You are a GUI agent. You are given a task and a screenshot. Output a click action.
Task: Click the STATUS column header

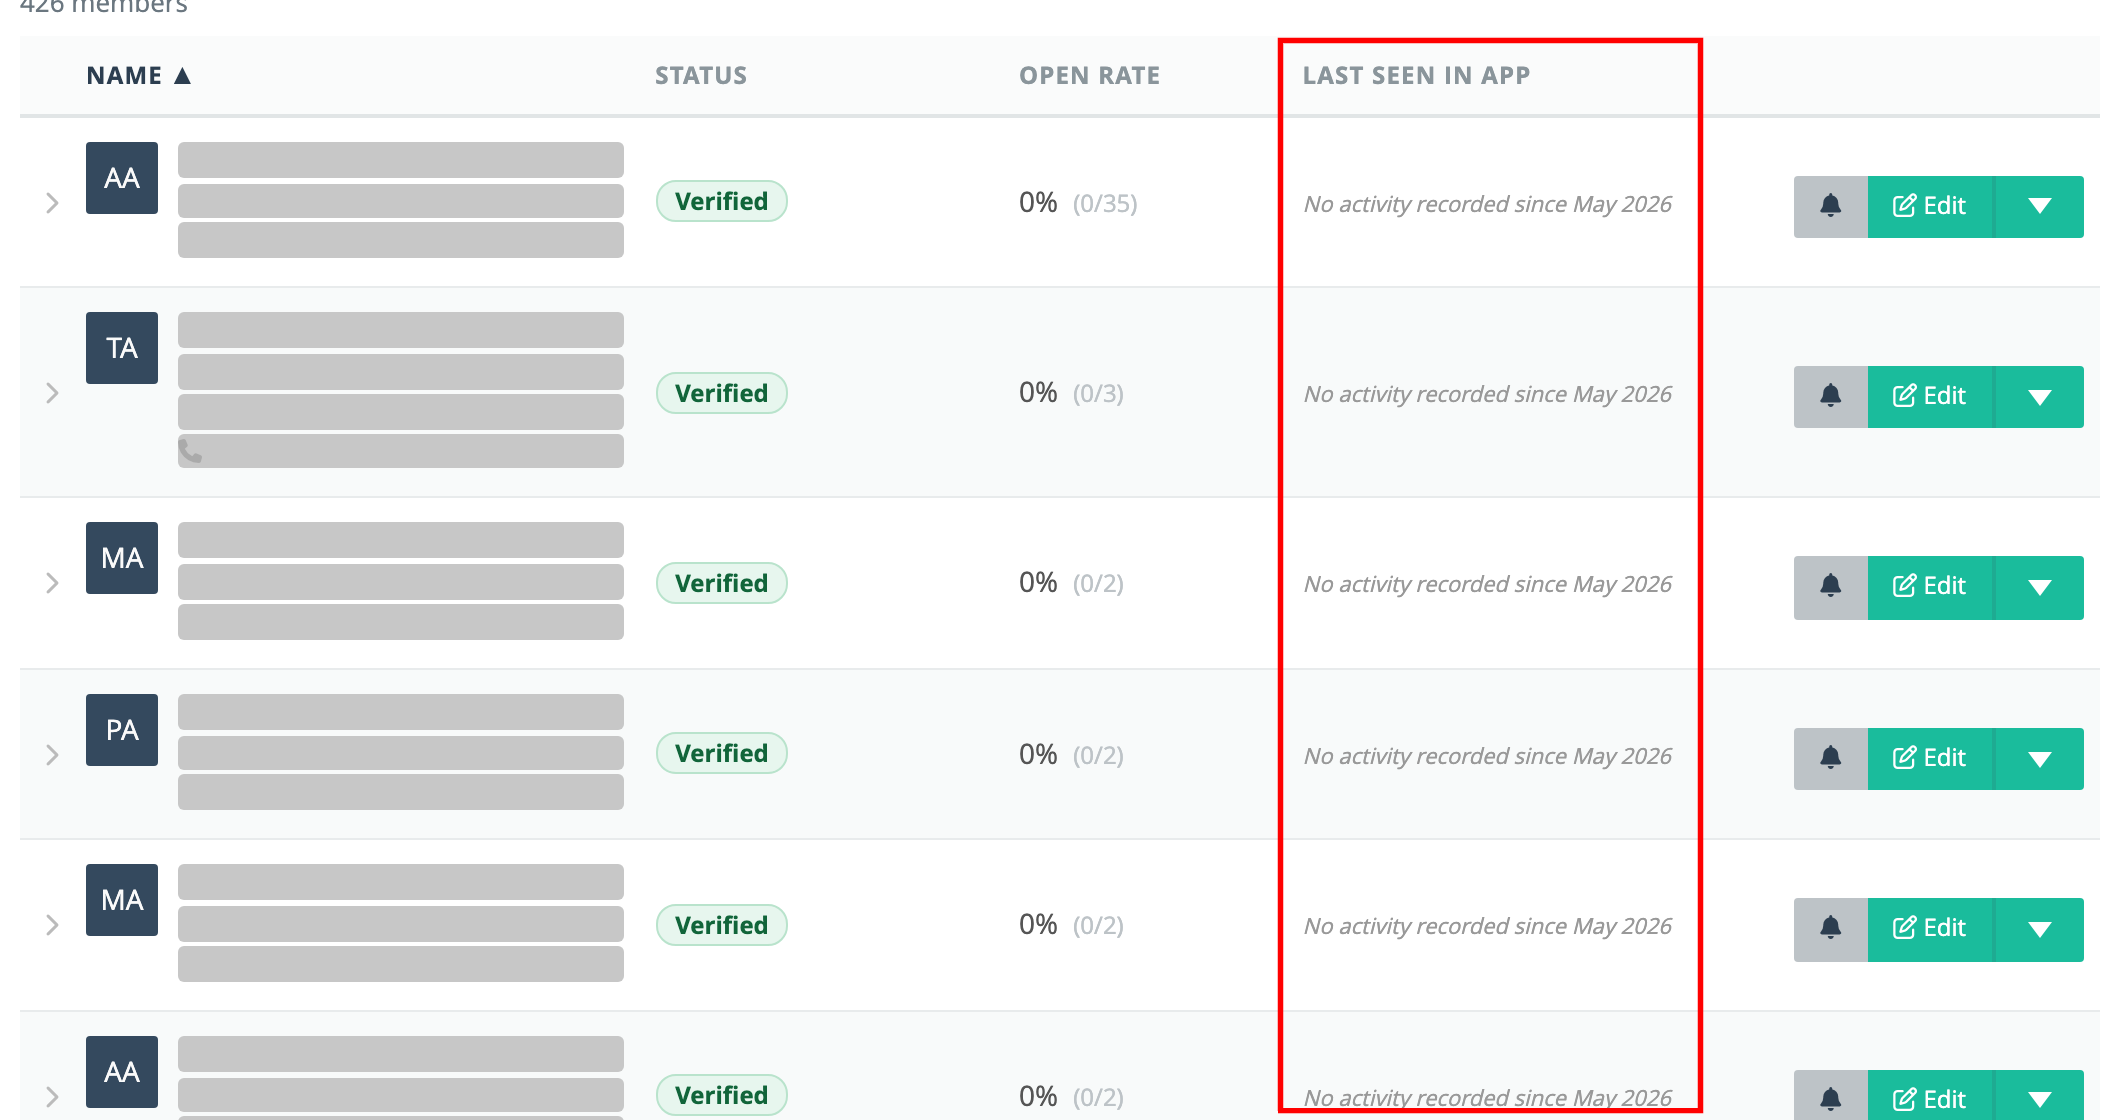coord(701,76)
